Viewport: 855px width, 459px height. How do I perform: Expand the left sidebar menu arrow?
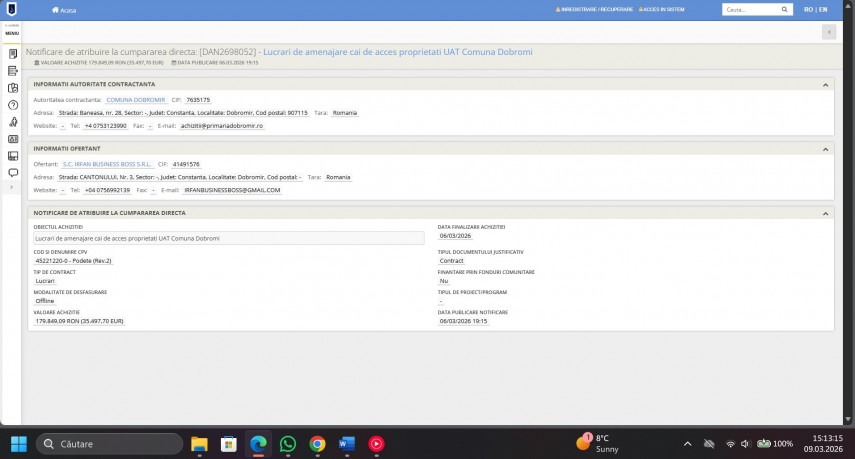[13, 188]
